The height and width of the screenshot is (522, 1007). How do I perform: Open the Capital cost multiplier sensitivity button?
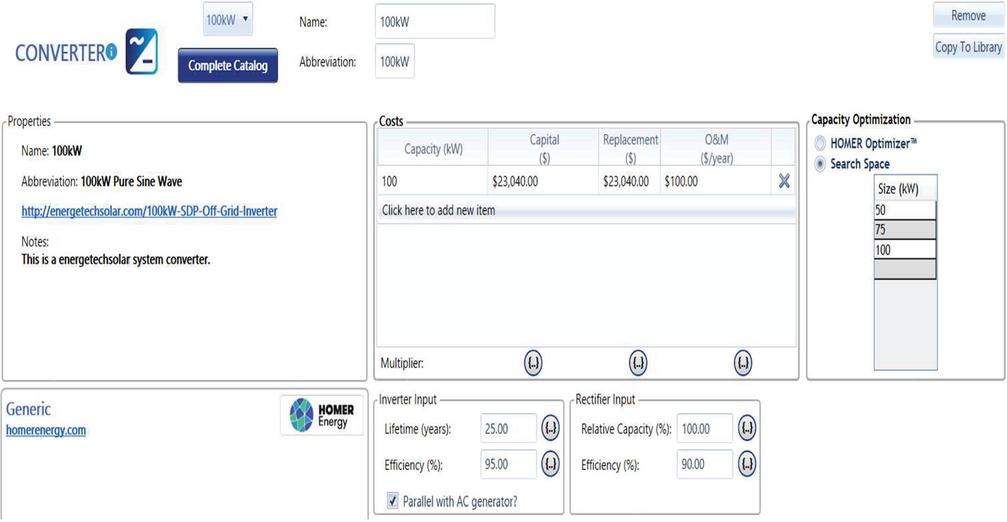pos(534,363)
